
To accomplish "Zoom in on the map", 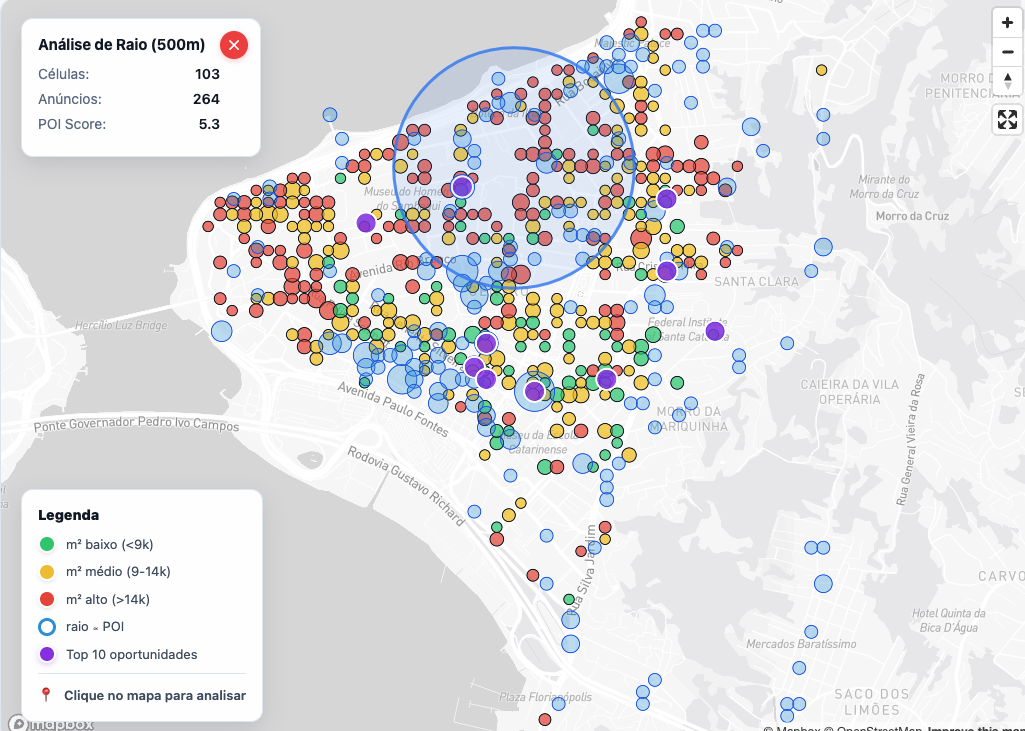I will (x=1007, y=23).
